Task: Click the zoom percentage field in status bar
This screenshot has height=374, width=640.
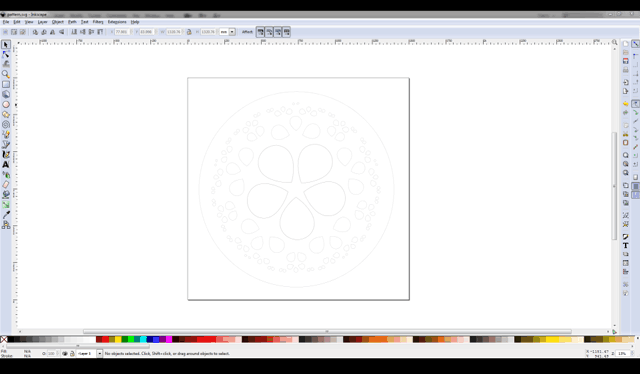Action: (622, 354)
